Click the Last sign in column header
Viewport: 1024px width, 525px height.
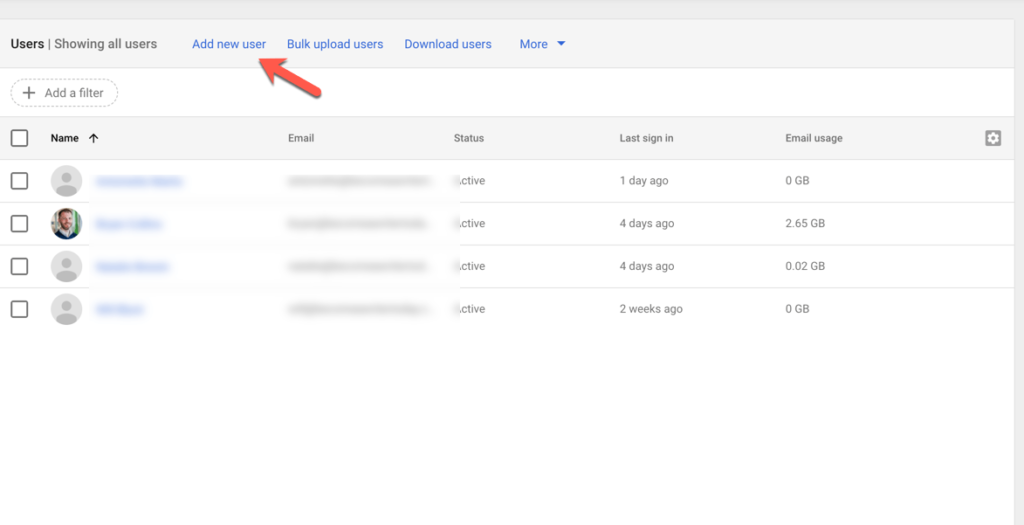tap(646, 138)
